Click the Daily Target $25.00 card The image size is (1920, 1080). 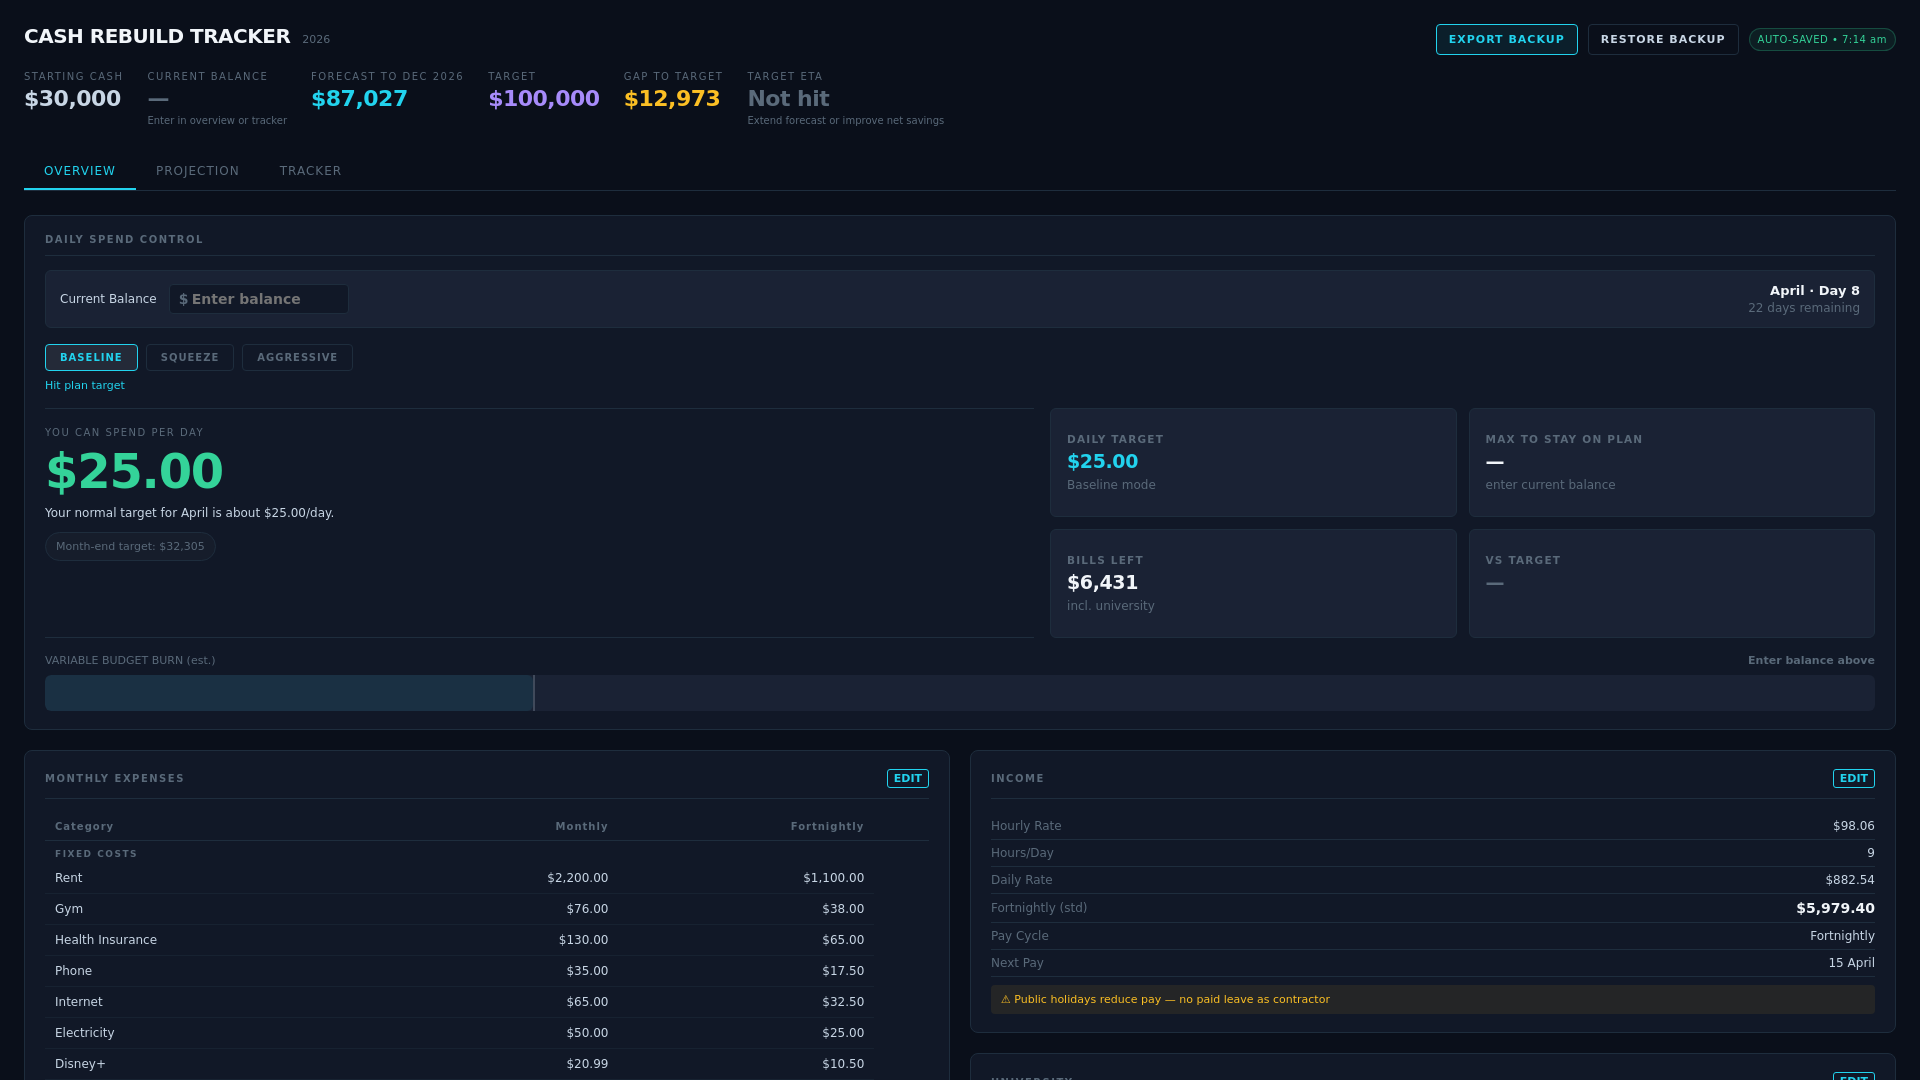click(1253, 462)
